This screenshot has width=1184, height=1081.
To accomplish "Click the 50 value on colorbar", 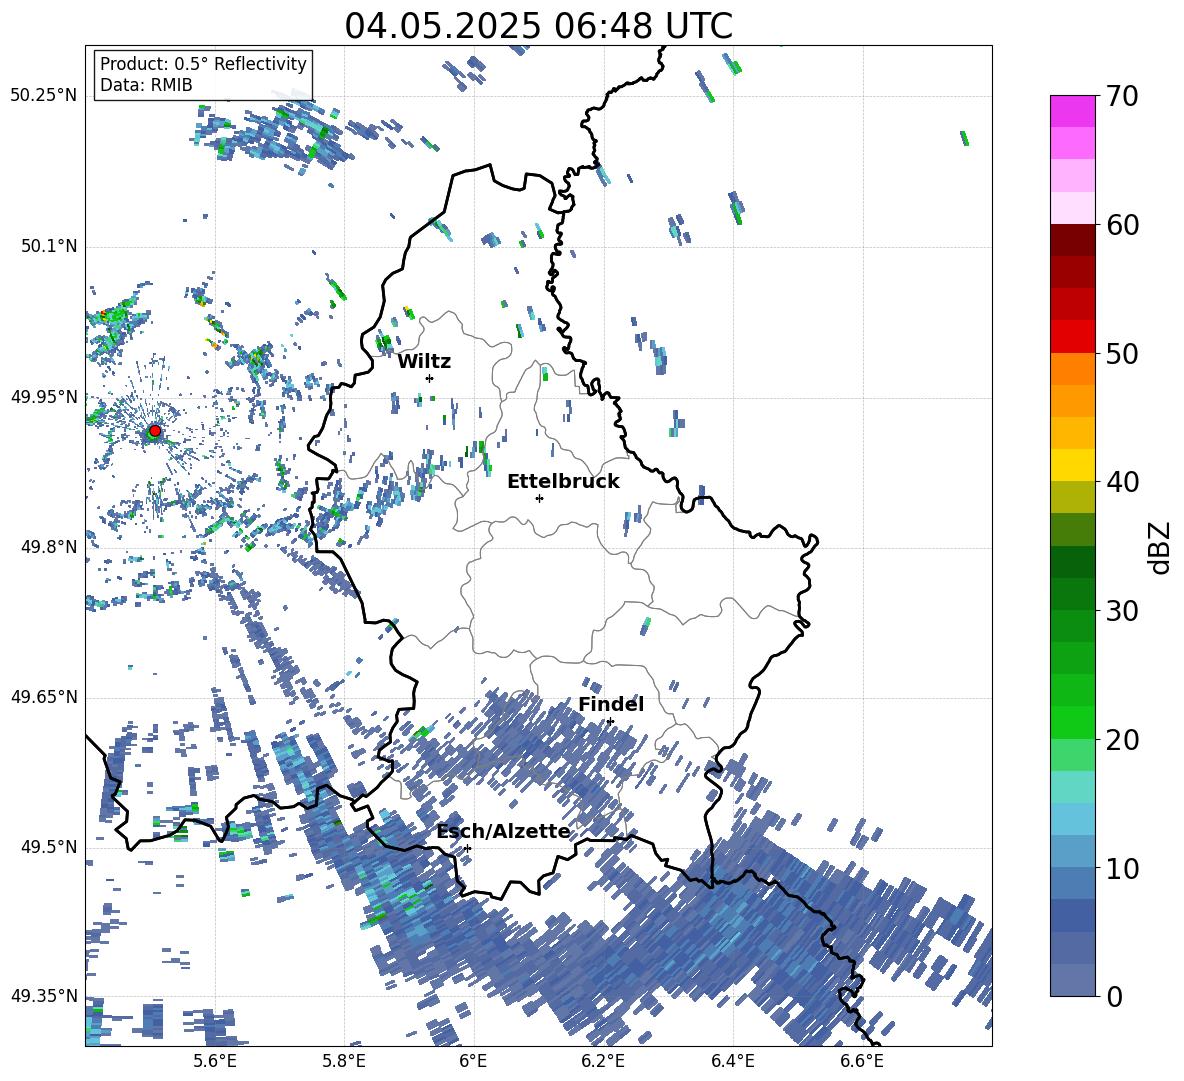I will tap(1122, 353).
